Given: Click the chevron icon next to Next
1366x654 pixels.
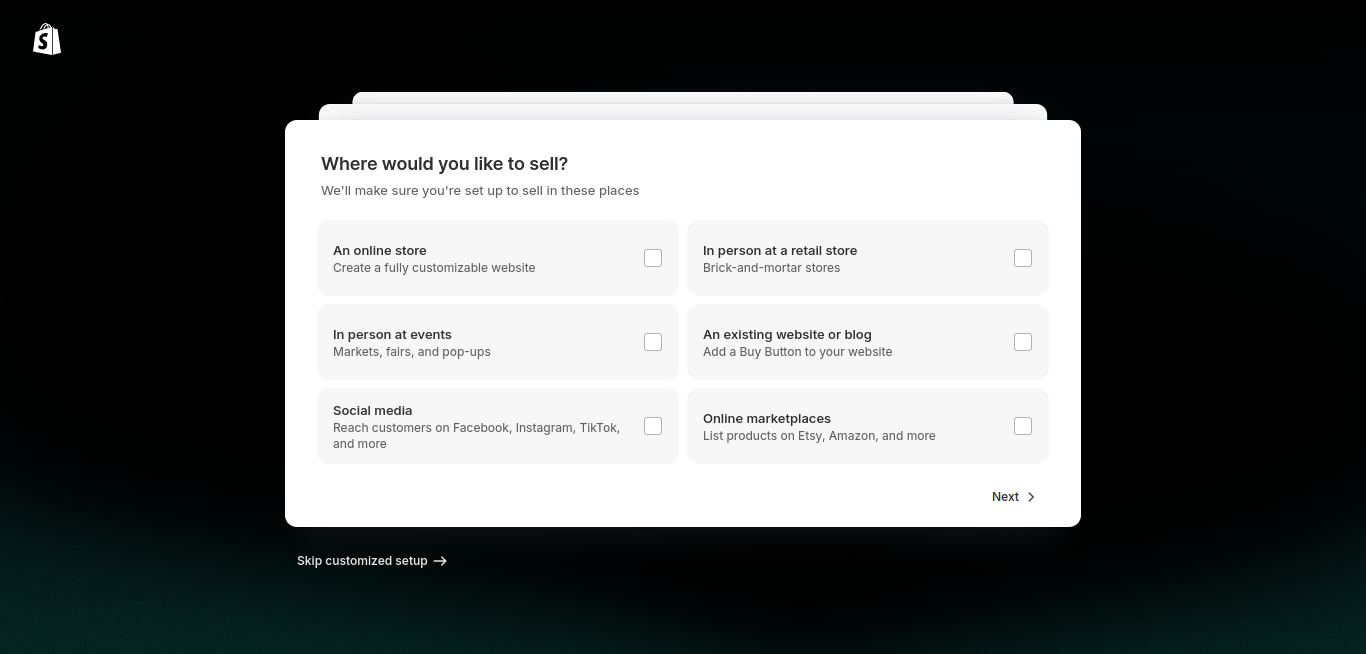Looking at the screenshot, I should [x=1031, y=497].
